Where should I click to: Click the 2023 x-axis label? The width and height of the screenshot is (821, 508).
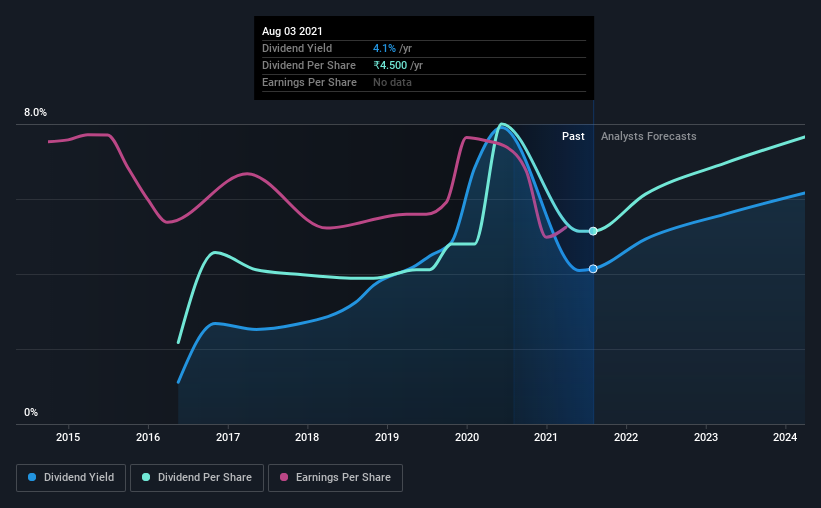(706, 437)
